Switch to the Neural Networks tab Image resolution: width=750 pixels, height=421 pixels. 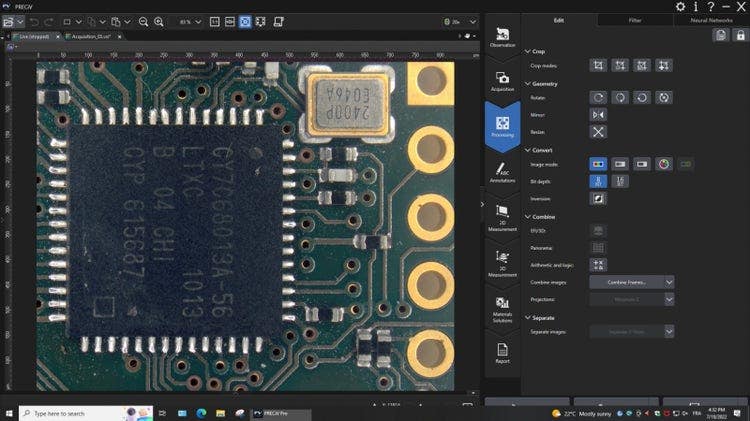click(711, 19)
